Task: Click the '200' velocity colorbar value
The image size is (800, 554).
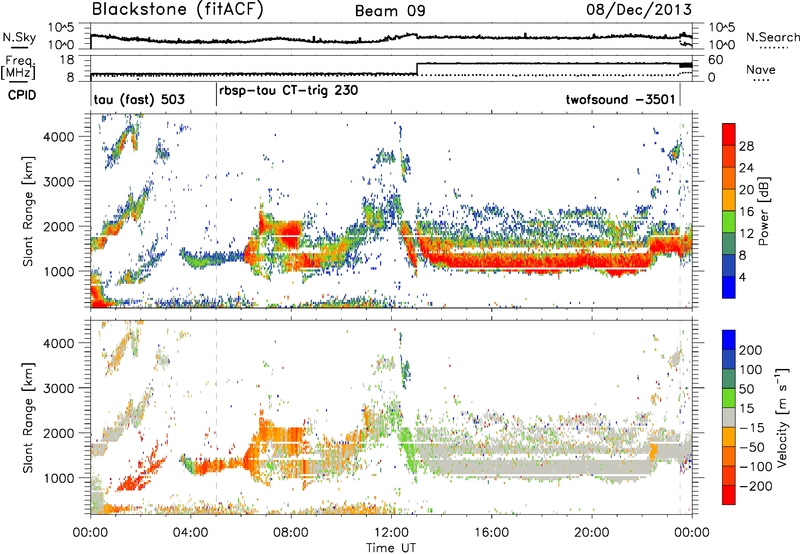Action: [x=751, y=350]
